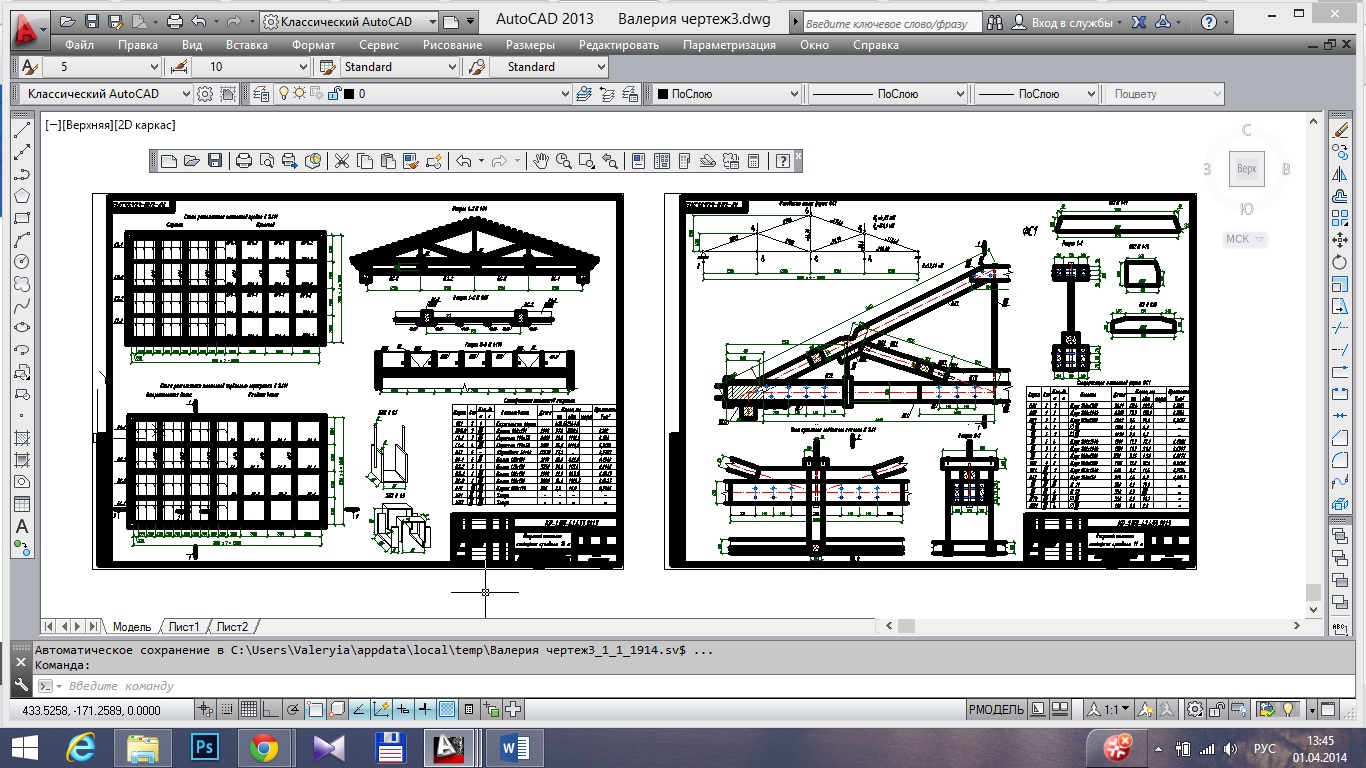Expand the МСК coordinate system dropdown

tap(1246, 239)
